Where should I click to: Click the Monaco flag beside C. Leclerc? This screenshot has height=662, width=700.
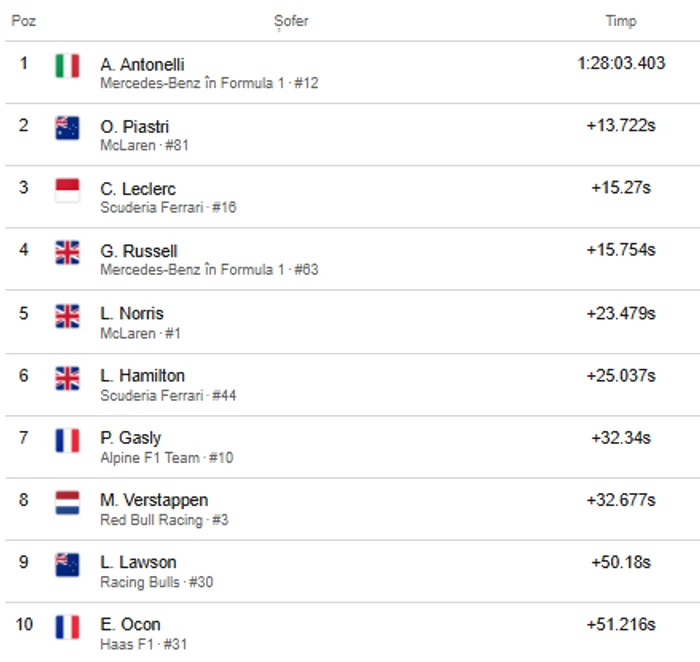(67, 190)
